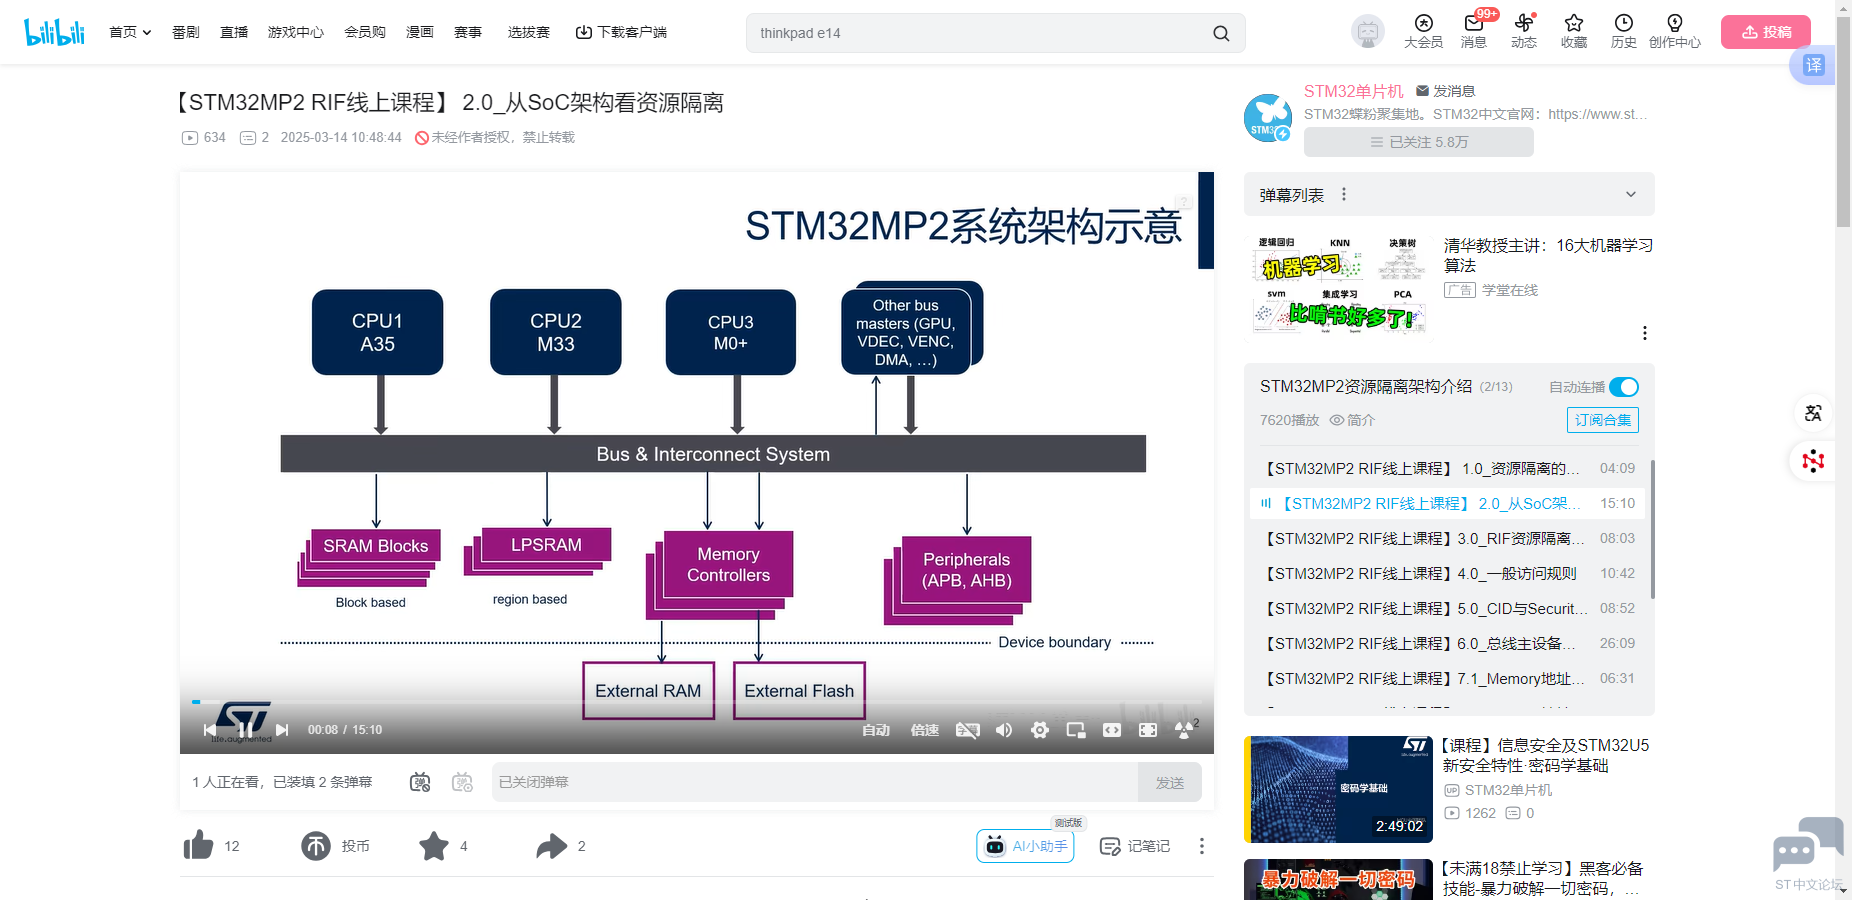Click the video progress bar
1852x900 pixels.
(x=696, y=702)
